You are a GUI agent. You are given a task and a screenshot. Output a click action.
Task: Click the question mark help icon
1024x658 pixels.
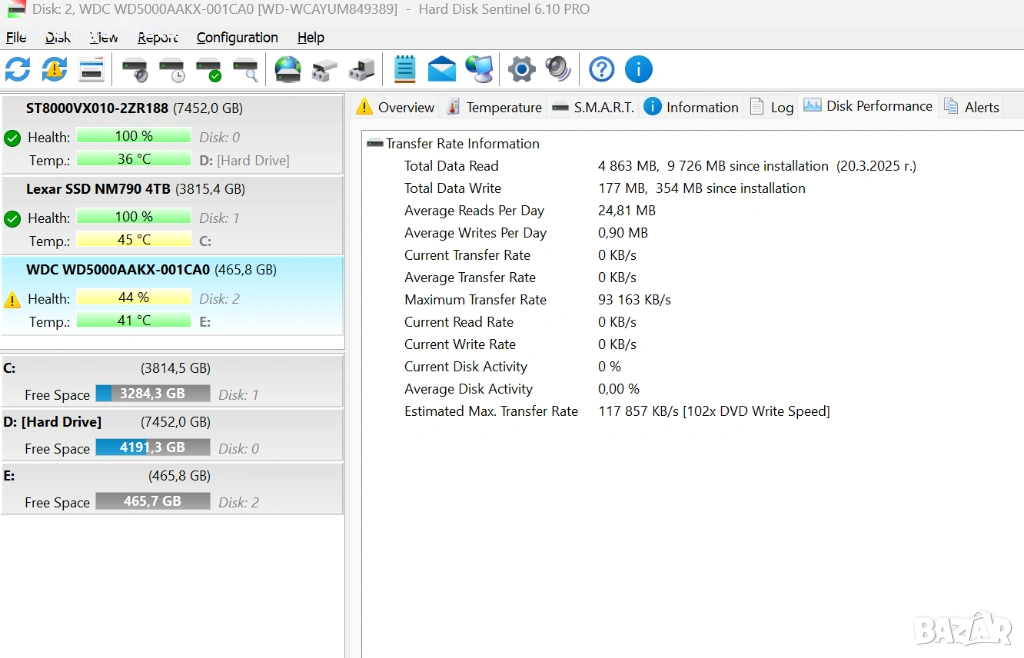pos(601,69)
